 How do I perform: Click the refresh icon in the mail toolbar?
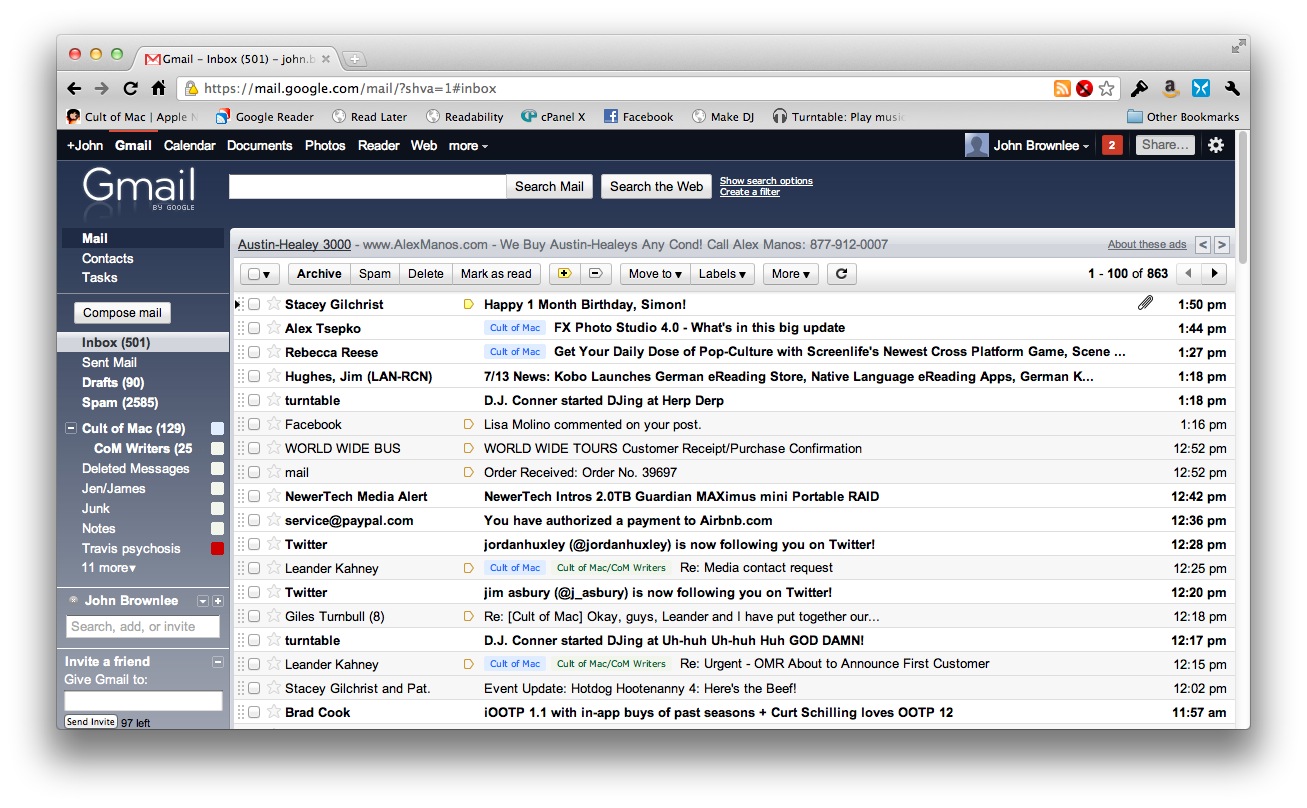pyautogui.click(x=841, y=274)
